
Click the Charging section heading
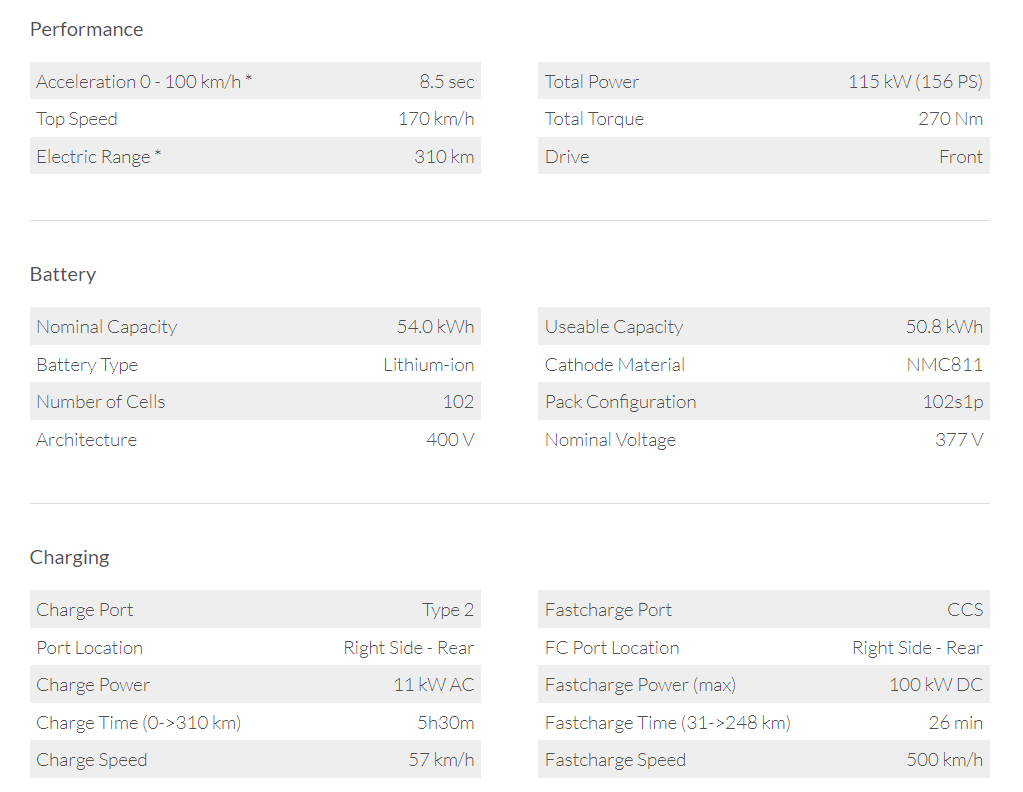coord(70,557)
